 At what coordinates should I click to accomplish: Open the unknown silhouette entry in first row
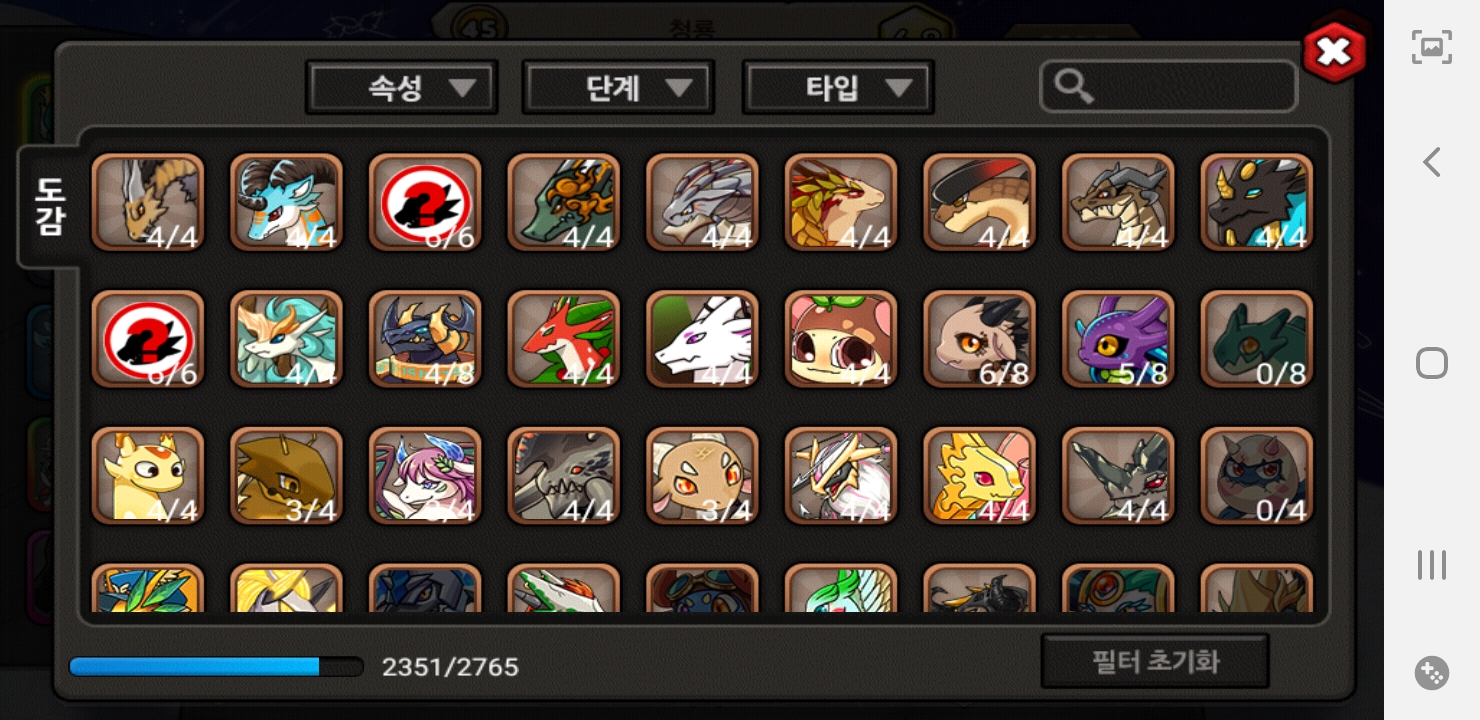[425, 202]
